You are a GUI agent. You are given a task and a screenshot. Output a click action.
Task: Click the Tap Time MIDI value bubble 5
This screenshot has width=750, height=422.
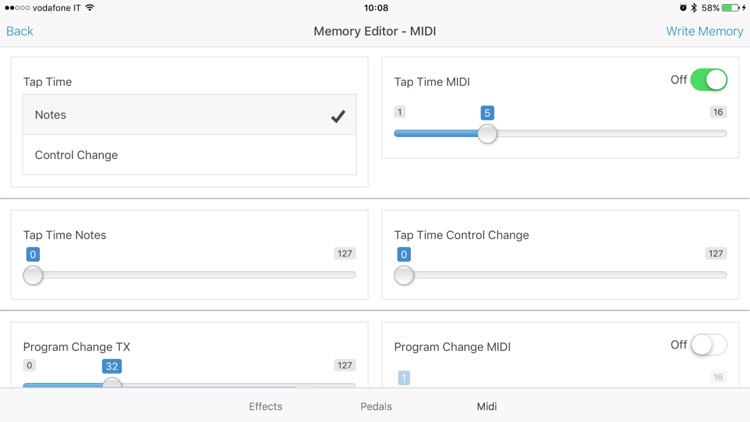click(487, 113)
